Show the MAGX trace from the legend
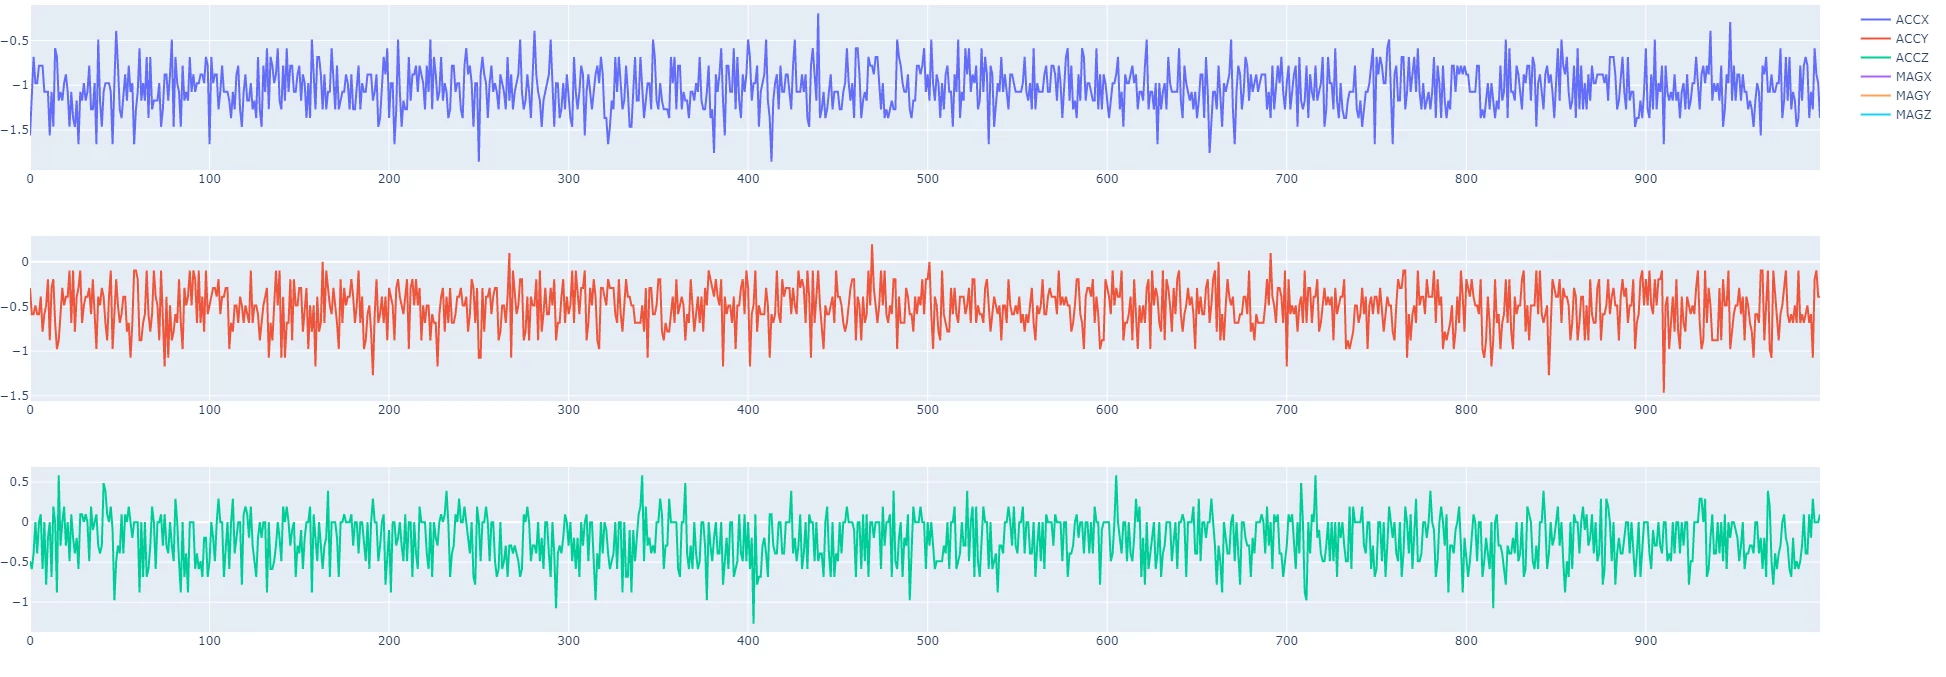 (x=1896, y=77)
